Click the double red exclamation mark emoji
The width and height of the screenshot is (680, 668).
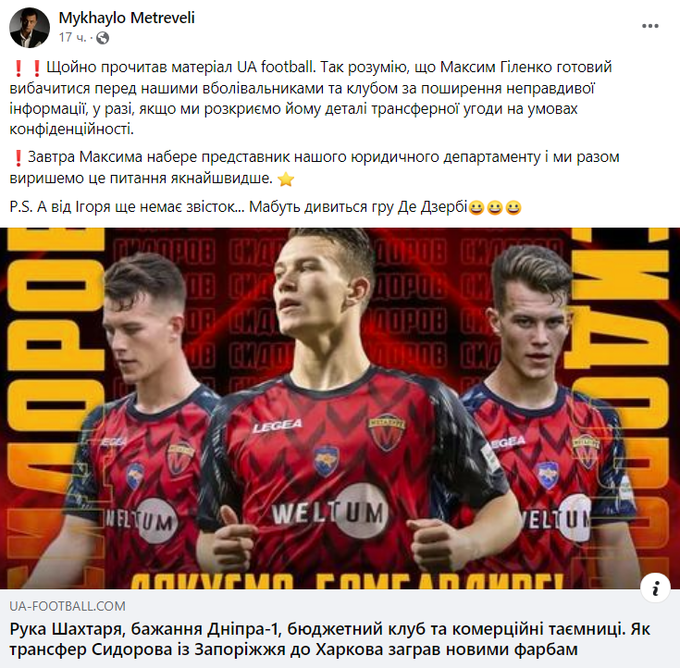tap(27, 68)
